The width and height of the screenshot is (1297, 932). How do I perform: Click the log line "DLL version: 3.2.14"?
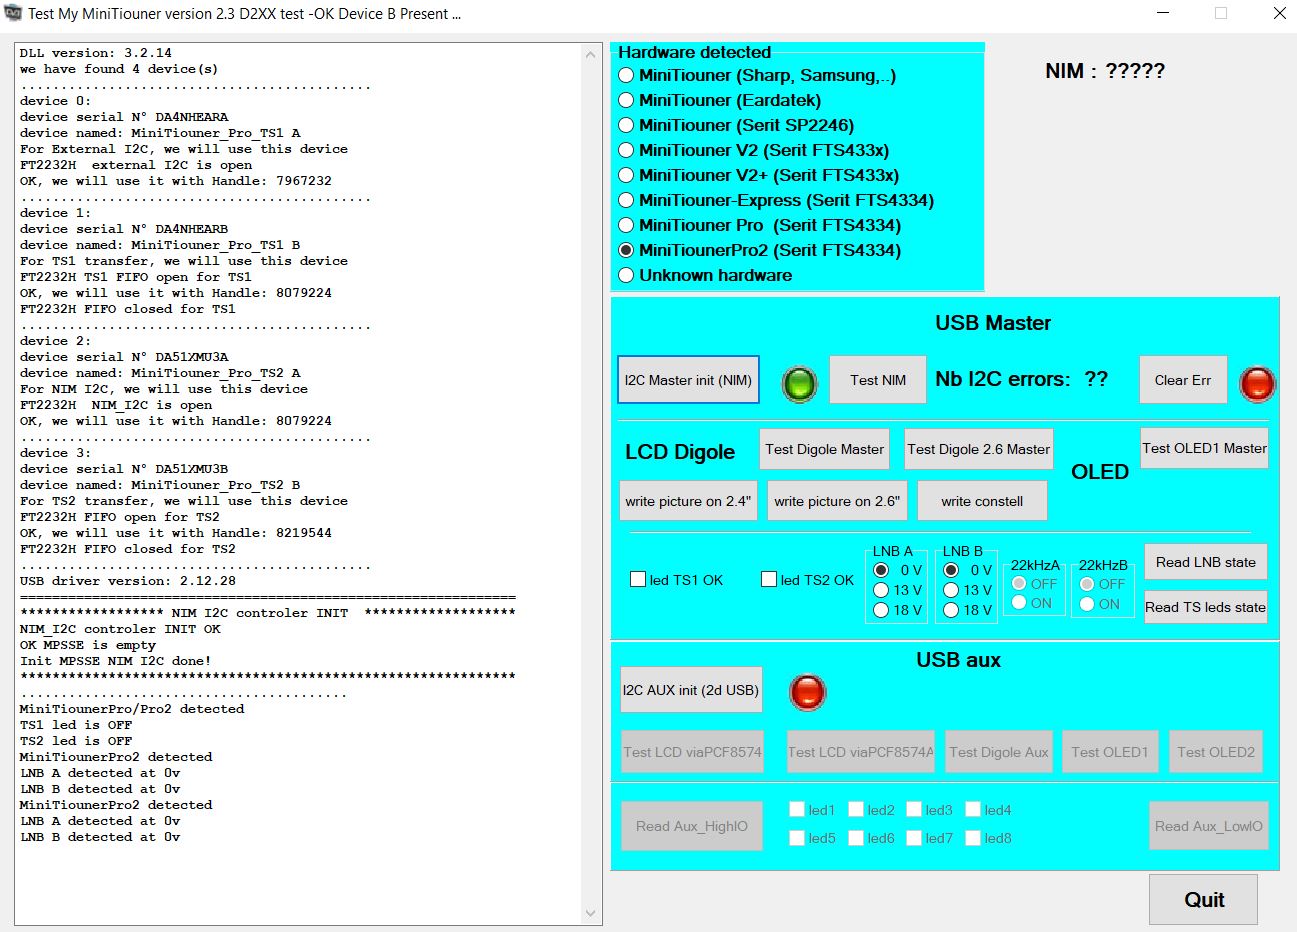tap(96, 53)
